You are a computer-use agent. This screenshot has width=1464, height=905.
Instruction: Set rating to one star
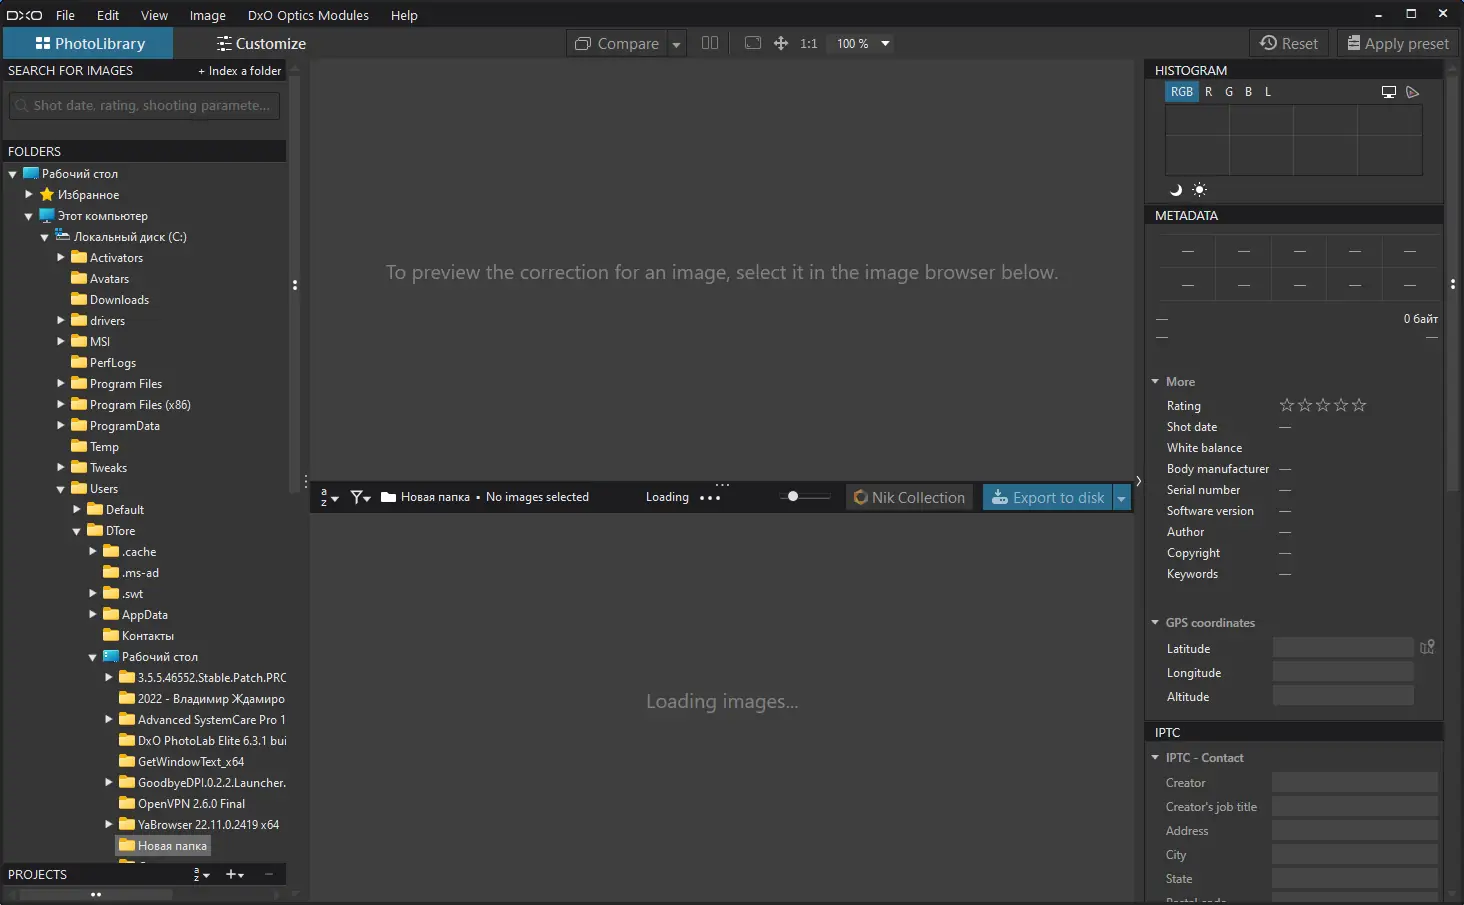[1287, 405]
